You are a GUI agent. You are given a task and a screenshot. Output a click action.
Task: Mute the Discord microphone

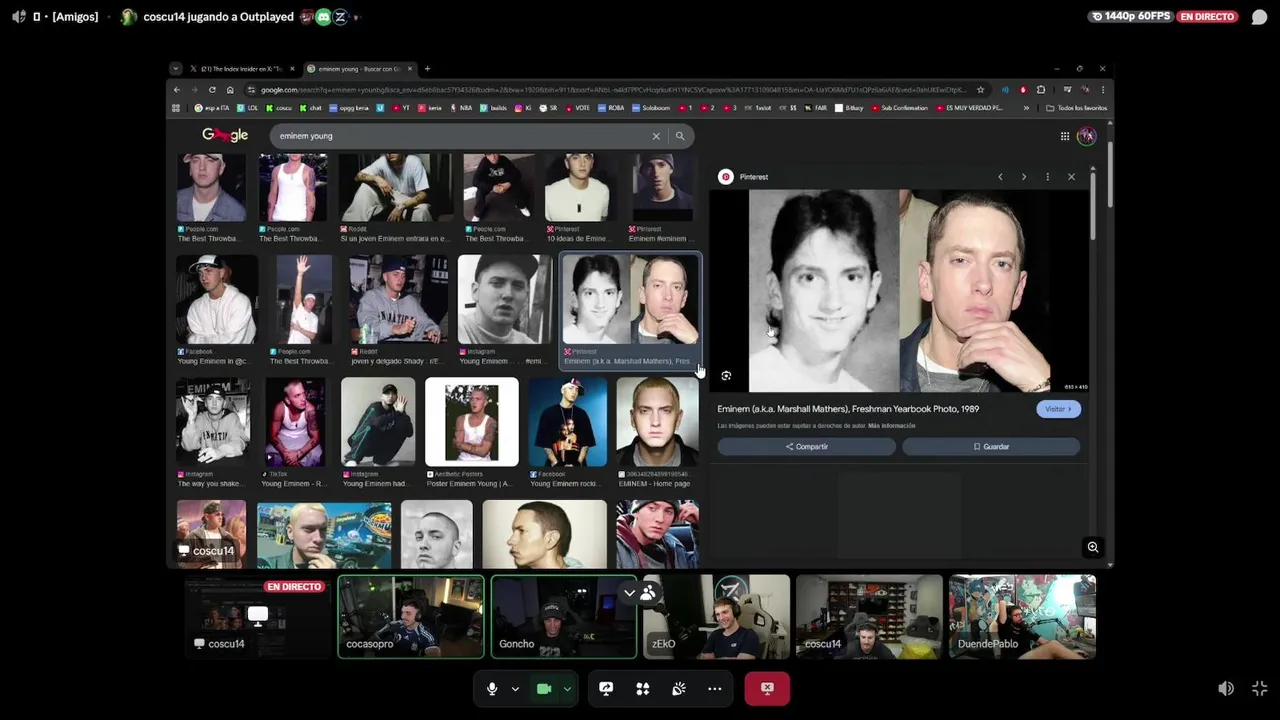[x=492, y=688]
